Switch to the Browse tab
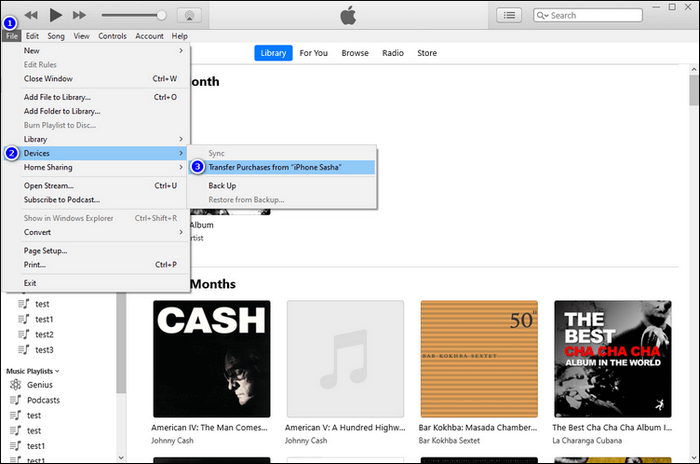The width and height of the screenshot is (700, 464). coord(355,53)
